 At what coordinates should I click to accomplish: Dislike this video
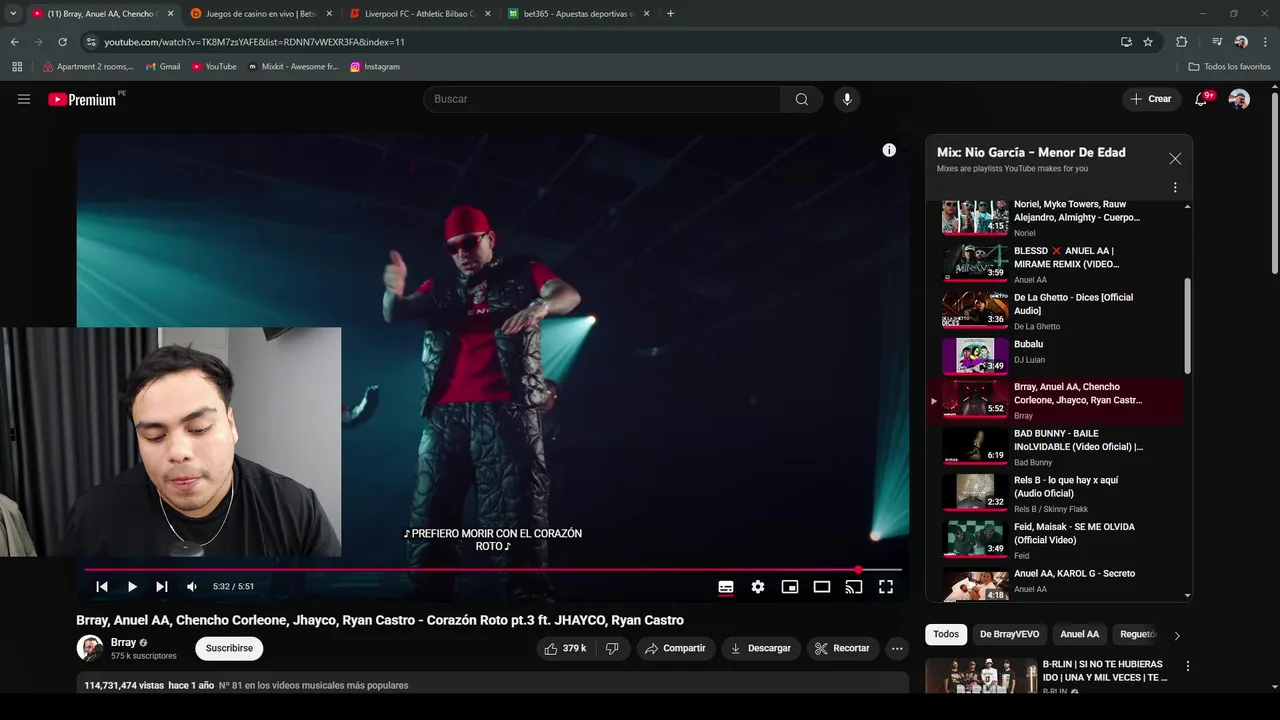(x=612, y=648)
